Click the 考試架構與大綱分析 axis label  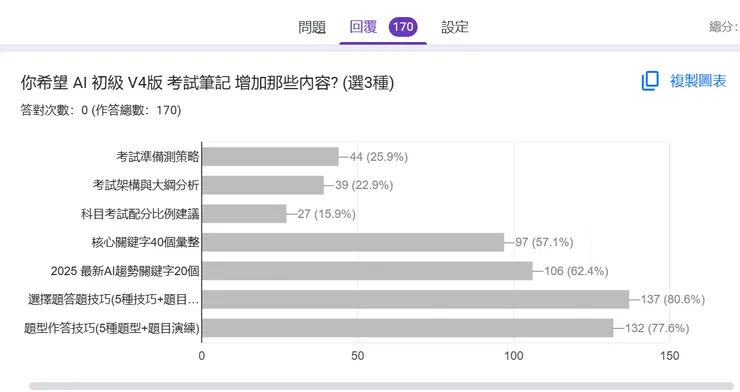146,185
